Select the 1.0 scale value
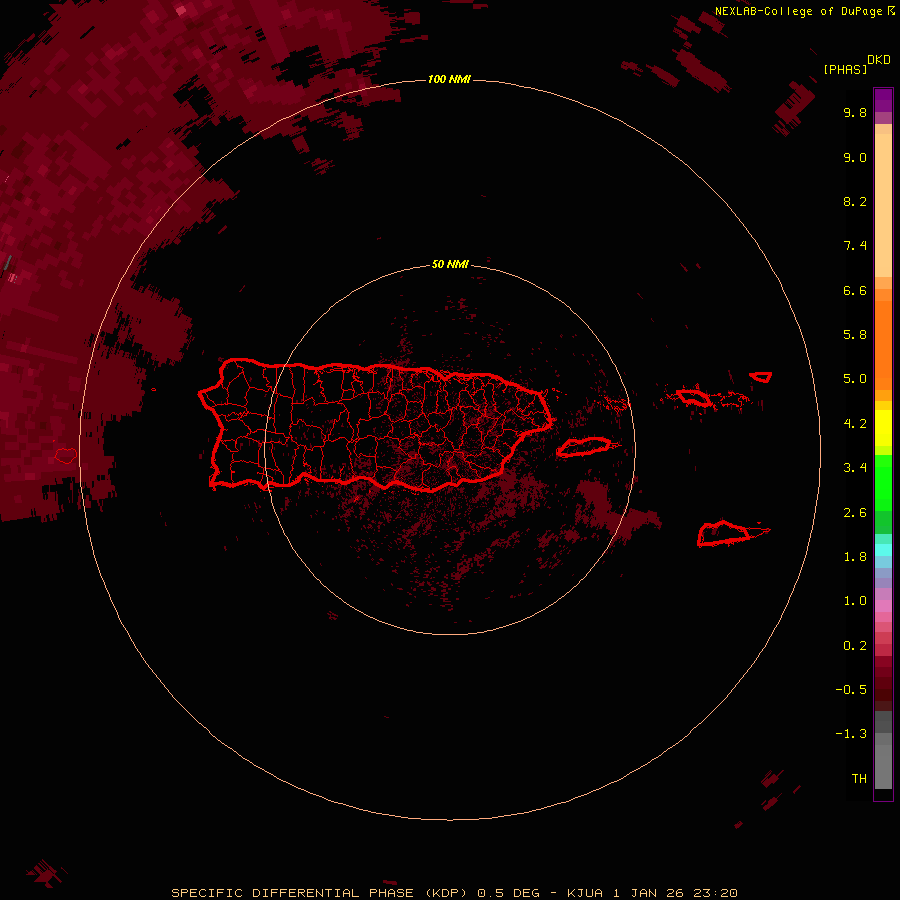 coord(855,601)
